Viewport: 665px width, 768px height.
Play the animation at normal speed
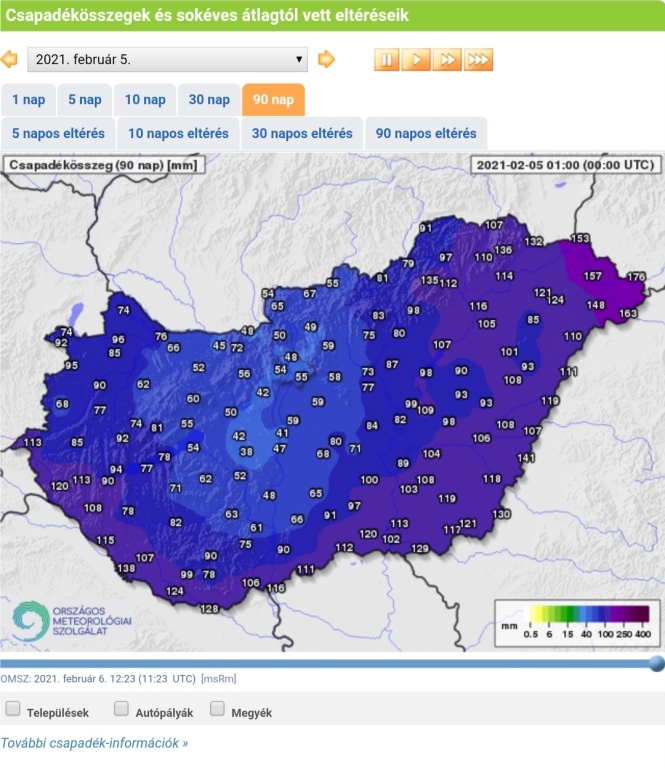tap(417, 59)
